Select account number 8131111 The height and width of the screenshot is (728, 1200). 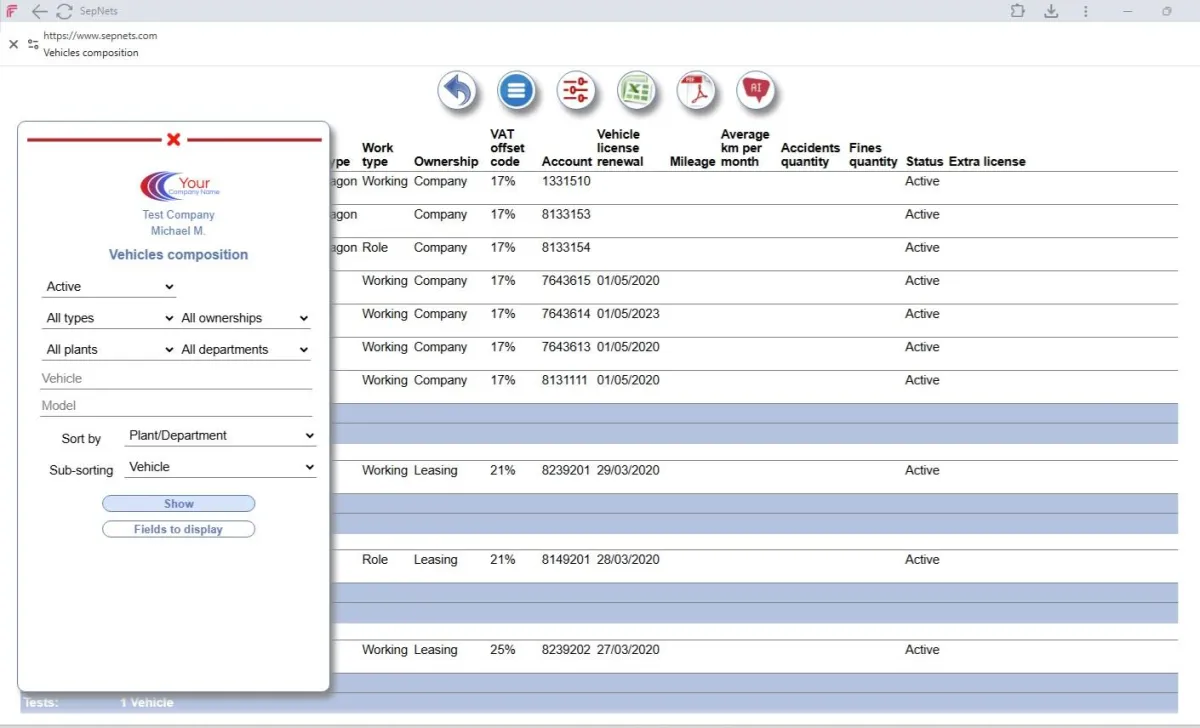(x=565, y=380)
